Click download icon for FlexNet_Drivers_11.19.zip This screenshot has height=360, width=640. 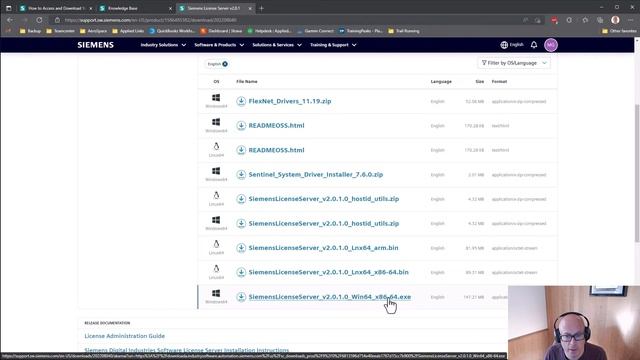click(x=241, y=101)
